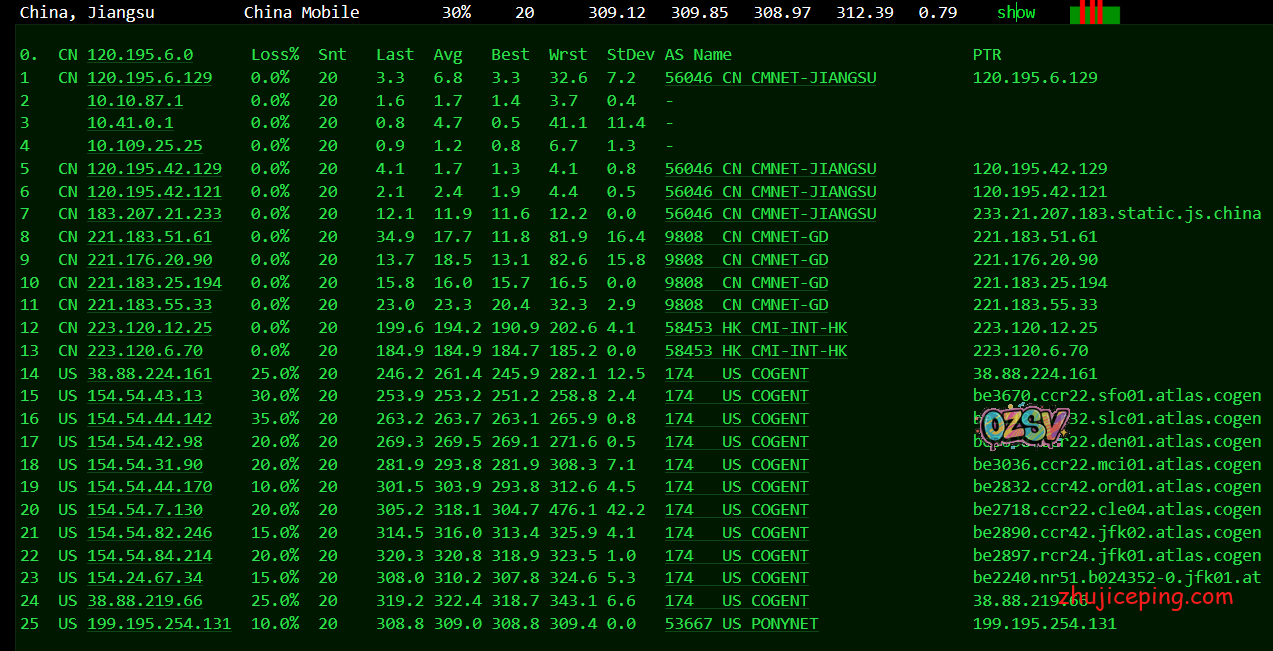Select the 10.10.87.1 hop address
The width and height of the screenshot is (1273, 651).
[x=135, y=101]
